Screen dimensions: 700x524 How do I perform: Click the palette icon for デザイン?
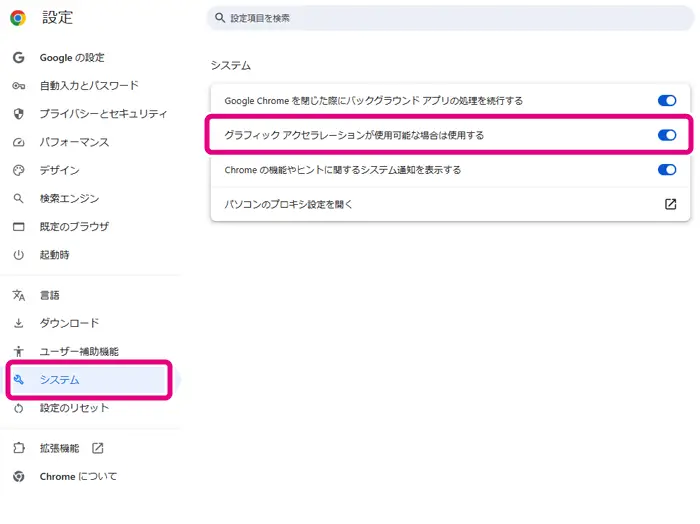(x=18, y=170)
